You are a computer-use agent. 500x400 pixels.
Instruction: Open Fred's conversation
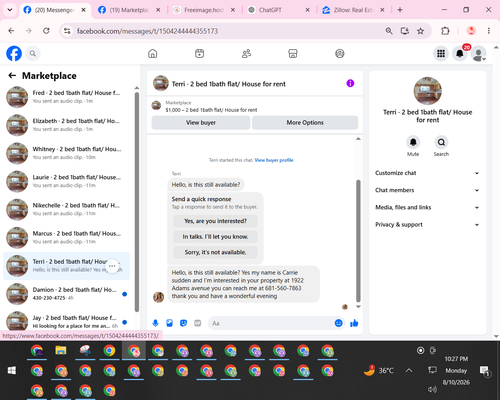[x=67, y=97]
